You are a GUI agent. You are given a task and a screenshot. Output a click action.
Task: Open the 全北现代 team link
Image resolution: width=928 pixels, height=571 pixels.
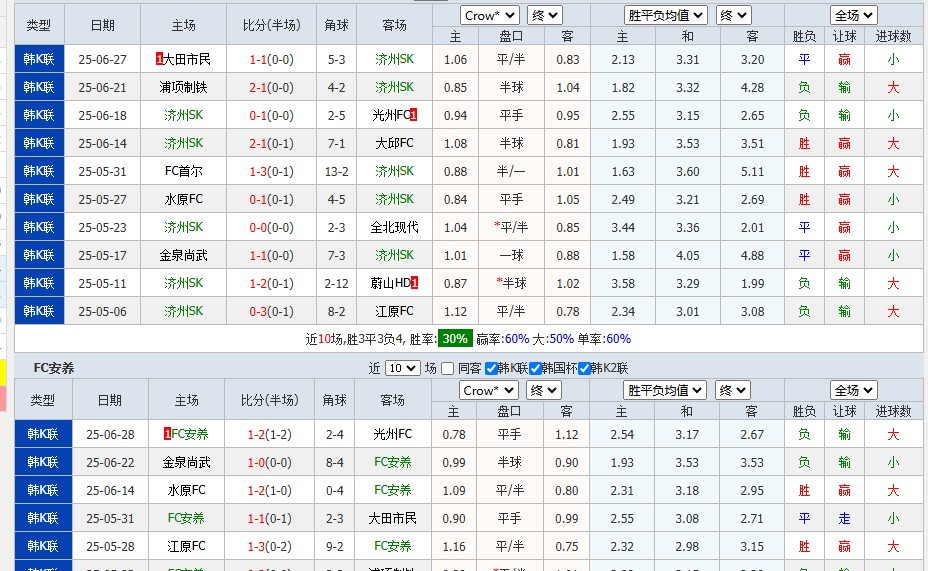395,227
